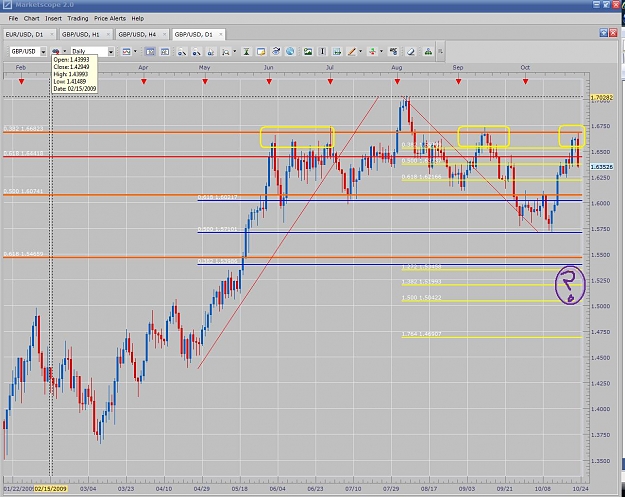
Task: Expand the zoom options dropdown arrow
Action: 234,51
